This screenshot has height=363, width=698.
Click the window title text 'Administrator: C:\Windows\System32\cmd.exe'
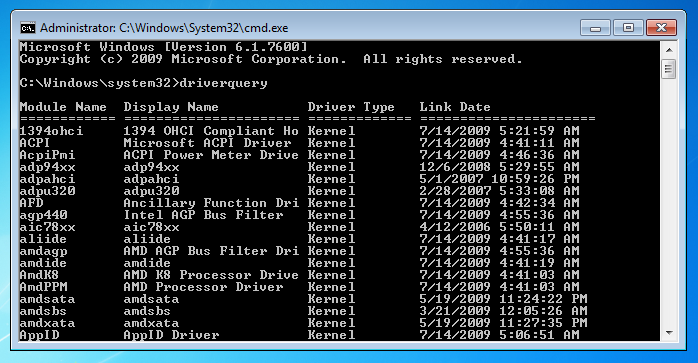164,28
